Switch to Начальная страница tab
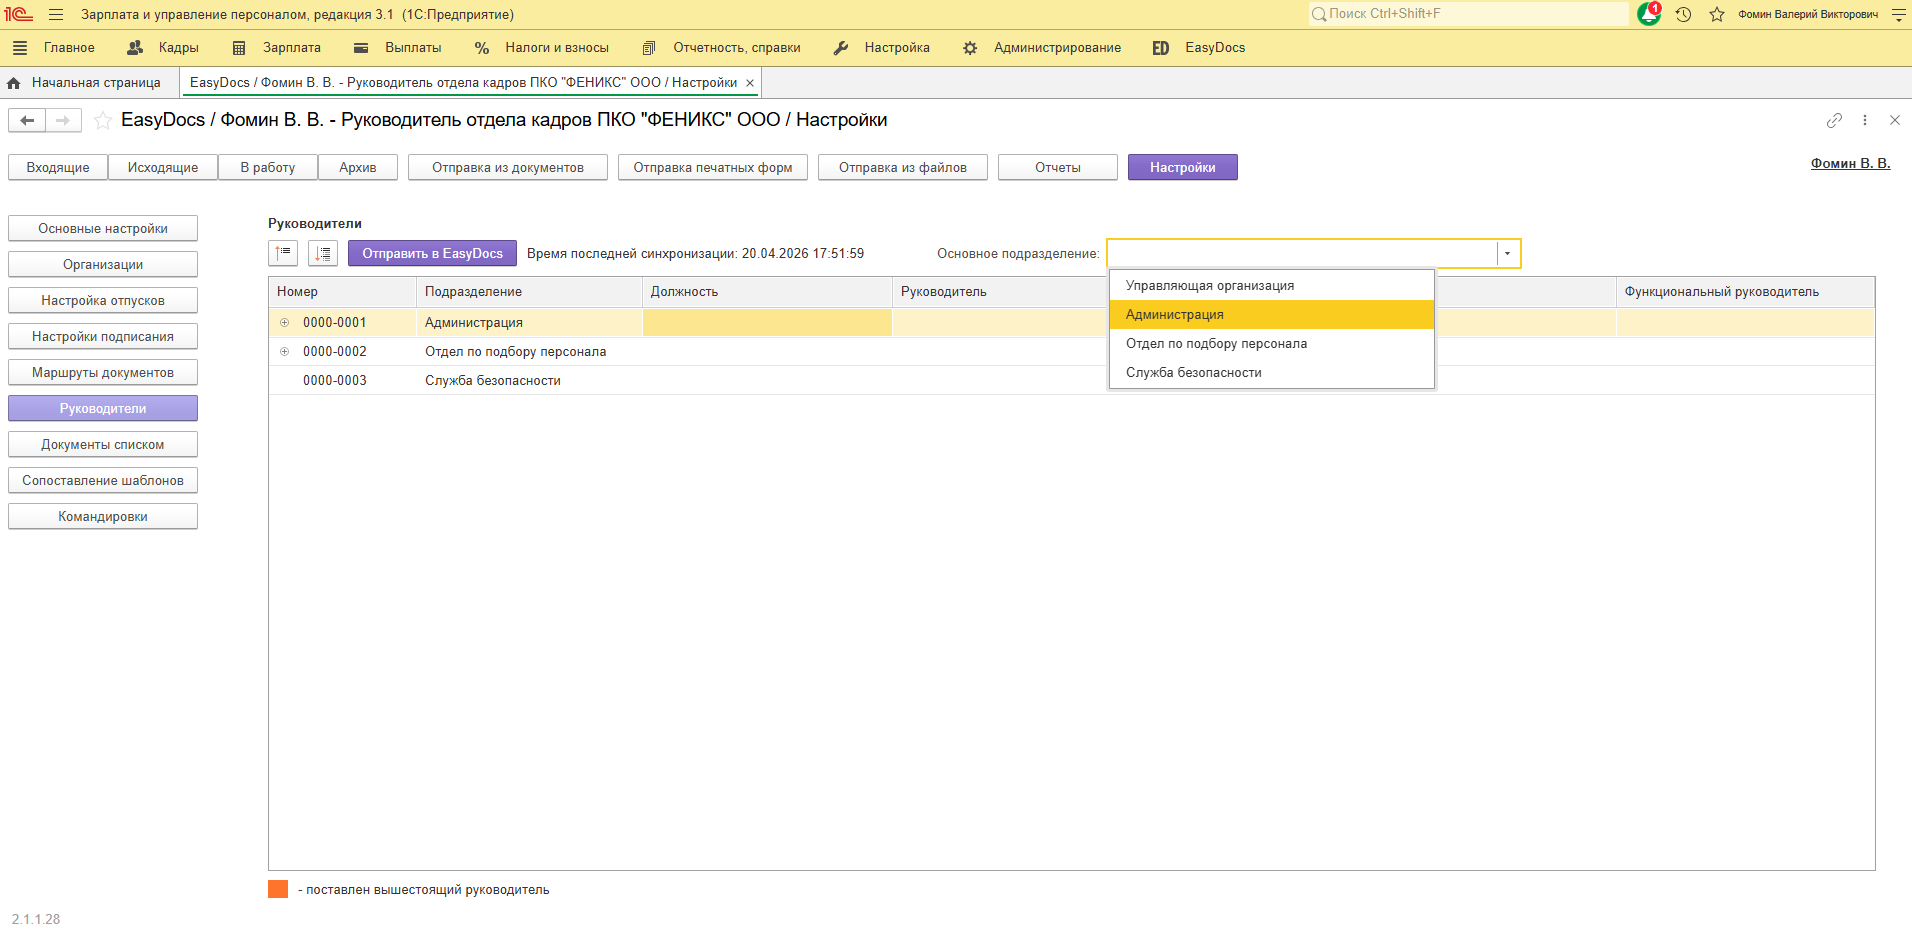 (x=96, y=83)
